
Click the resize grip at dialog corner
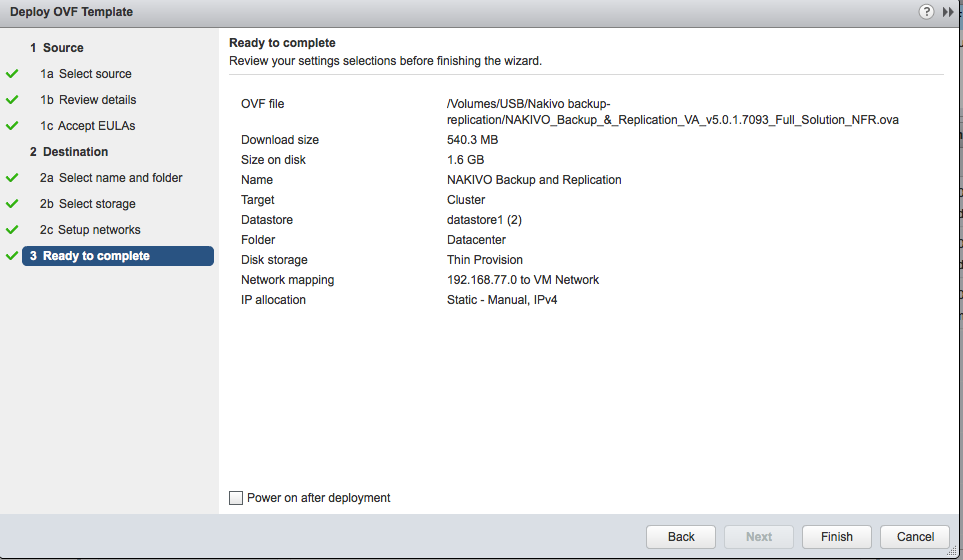952,551
